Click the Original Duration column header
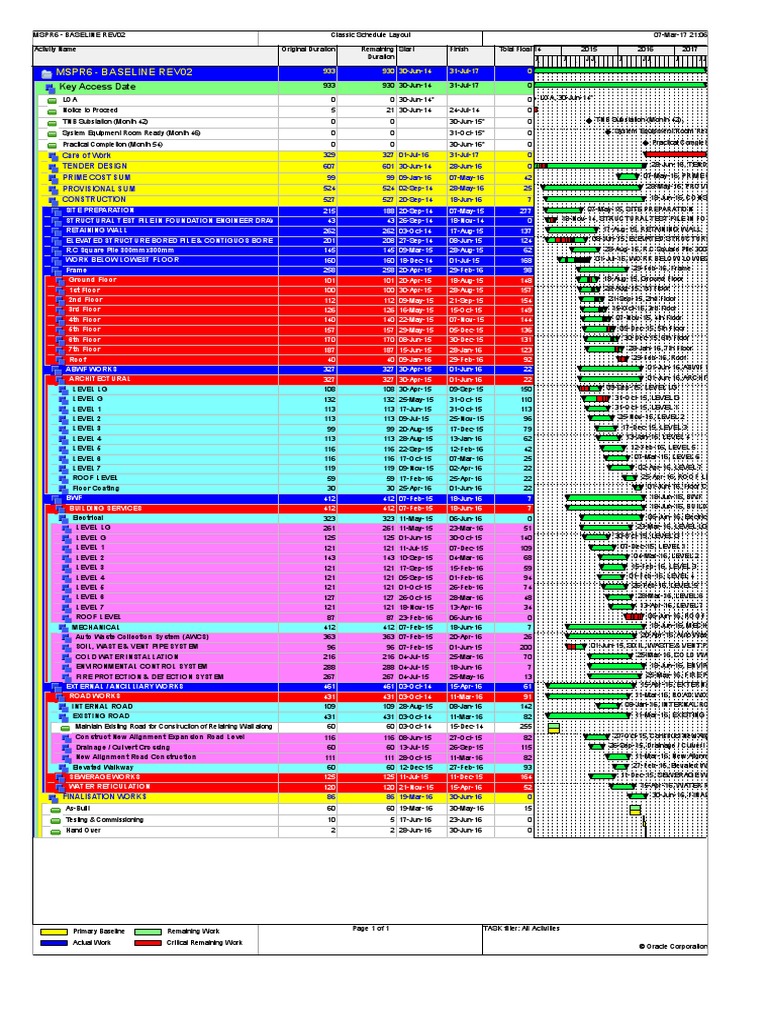 point(308,56)
